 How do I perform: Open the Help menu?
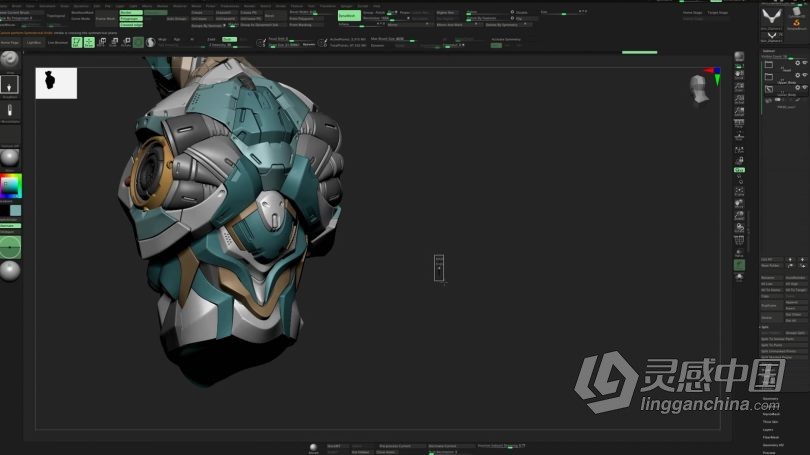pyautogui.click(x=377, y=6)
